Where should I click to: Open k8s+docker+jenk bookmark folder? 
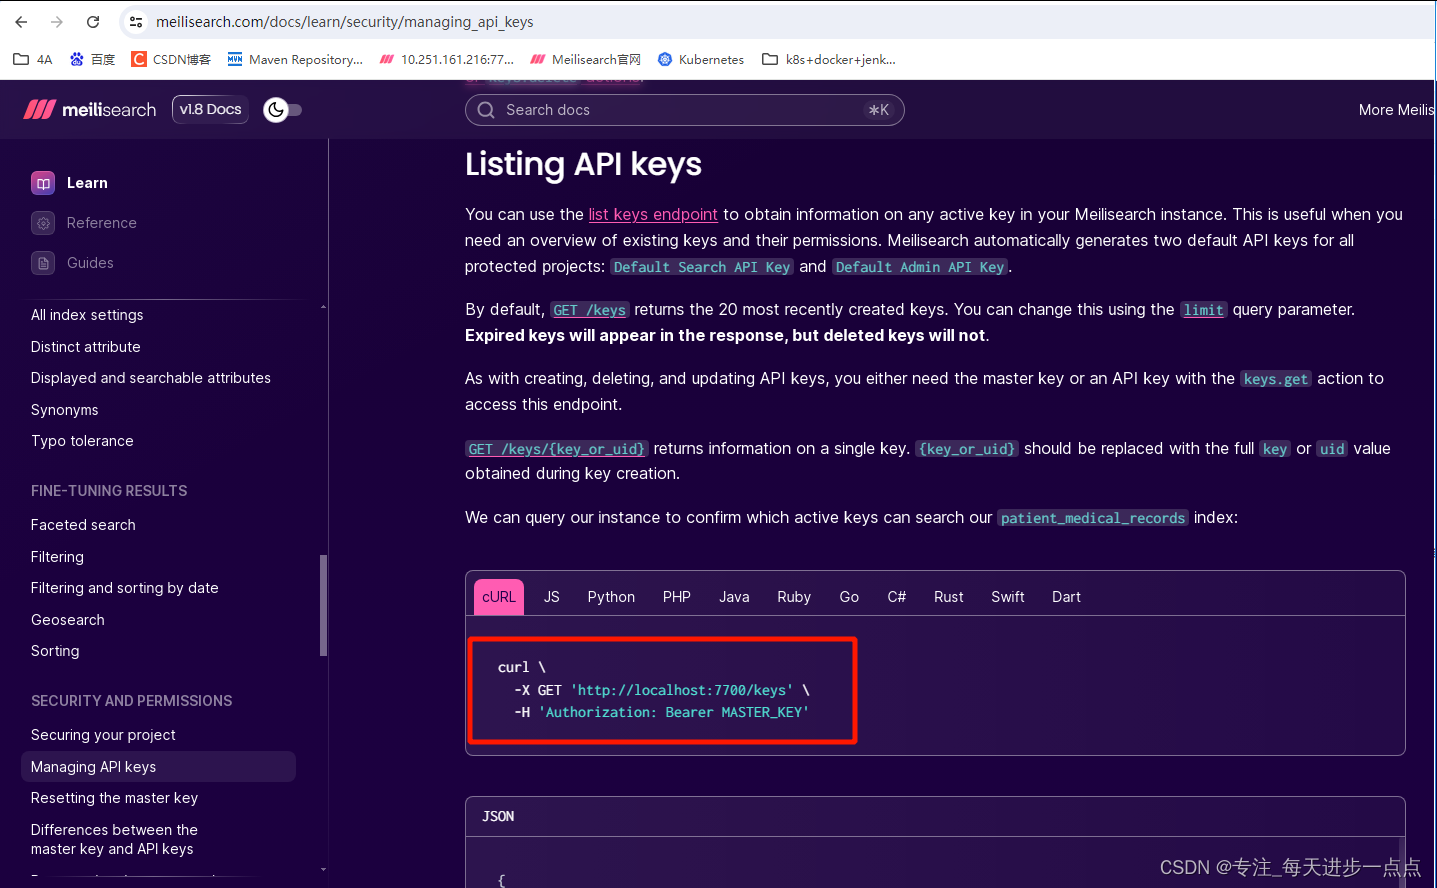point(829,59)
